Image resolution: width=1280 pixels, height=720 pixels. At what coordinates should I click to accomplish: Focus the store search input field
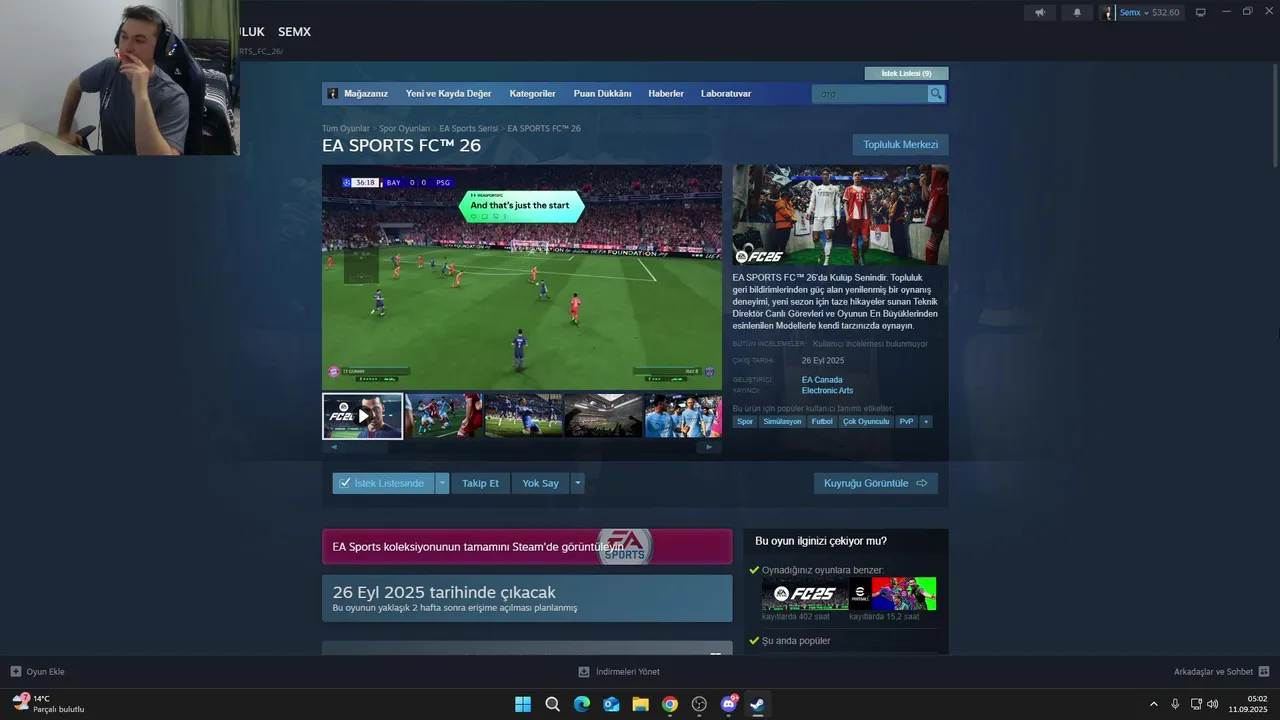pyautogui.click(x=870, y=94)
